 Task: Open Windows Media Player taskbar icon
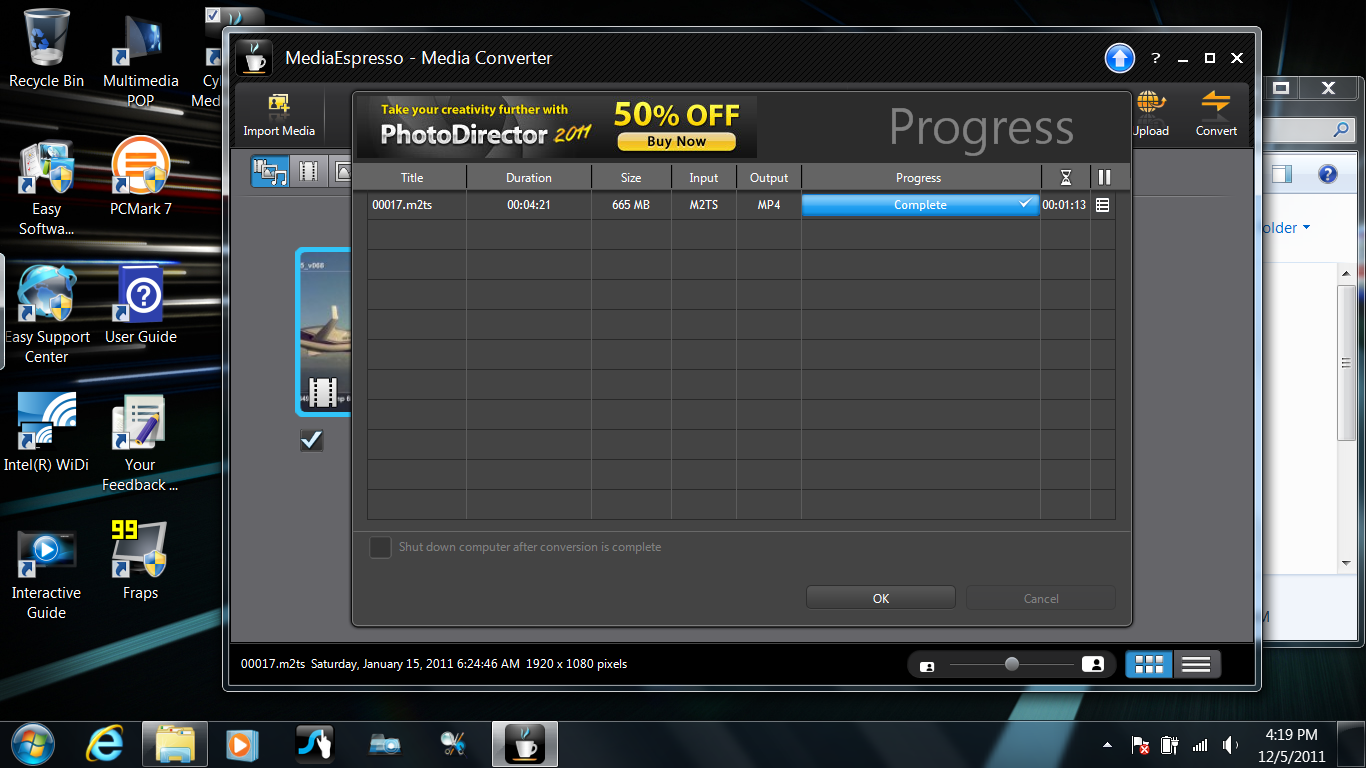point(241,745)
